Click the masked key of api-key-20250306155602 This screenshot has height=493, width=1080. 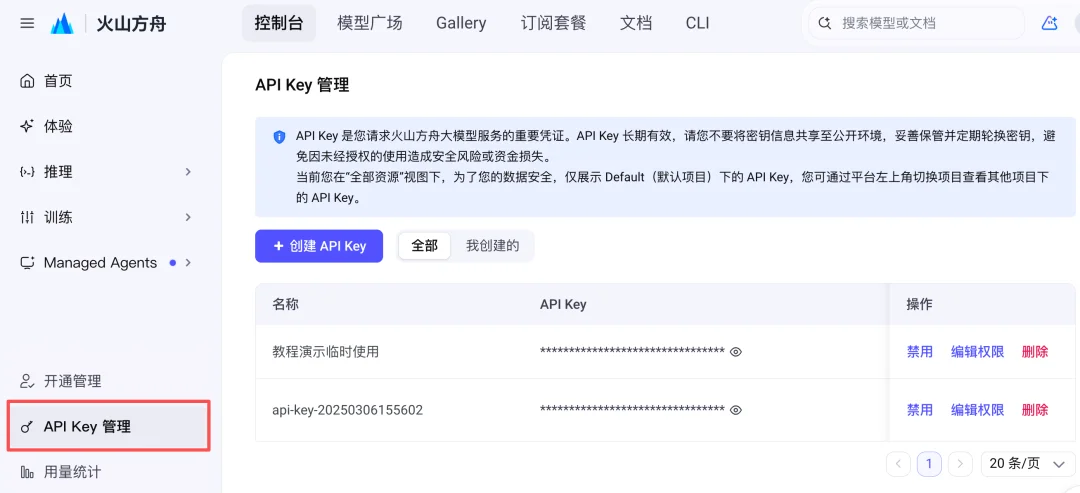[x=632, y=410]
